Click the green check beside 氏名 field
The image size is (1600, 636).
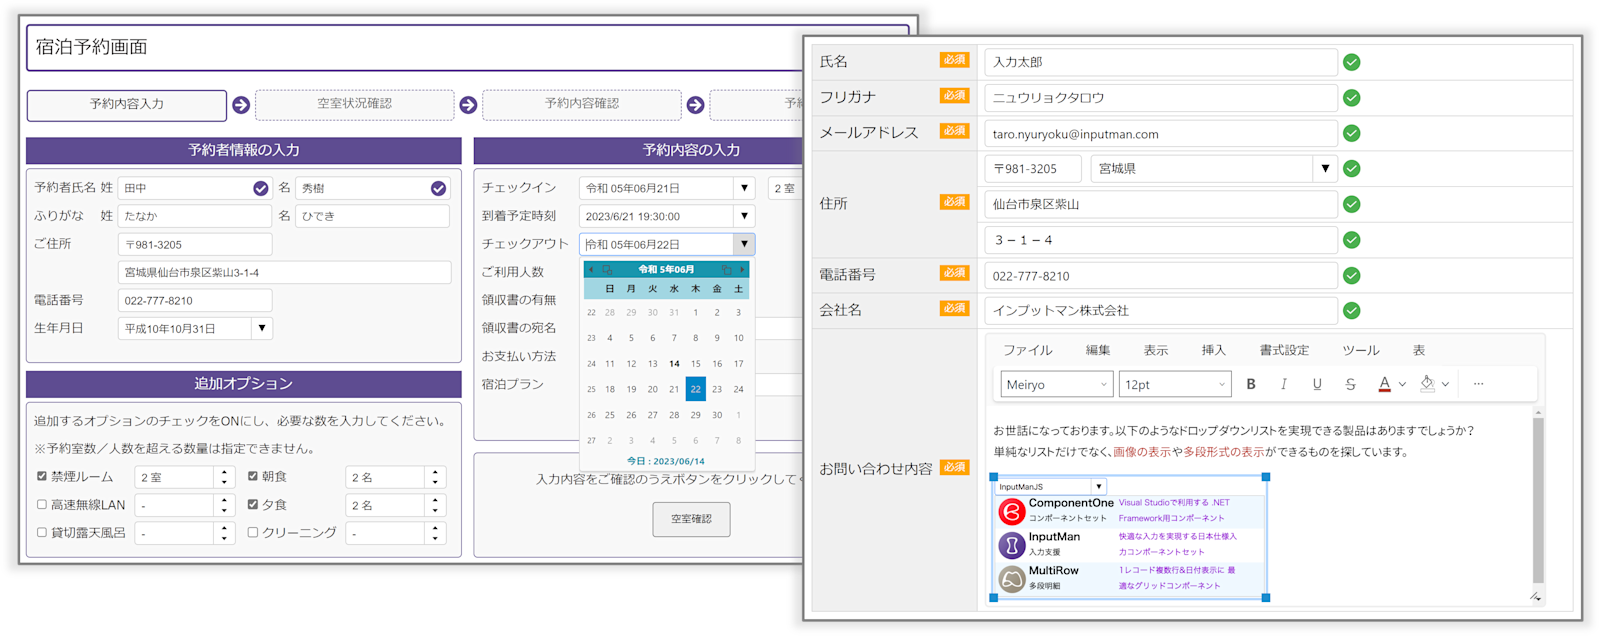click(1352, 62)
